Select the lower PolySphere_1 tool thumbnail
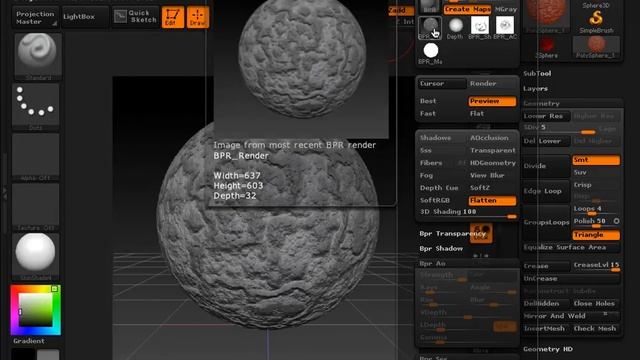The height and width of the screenshot is (360, 640). (596, 47)
